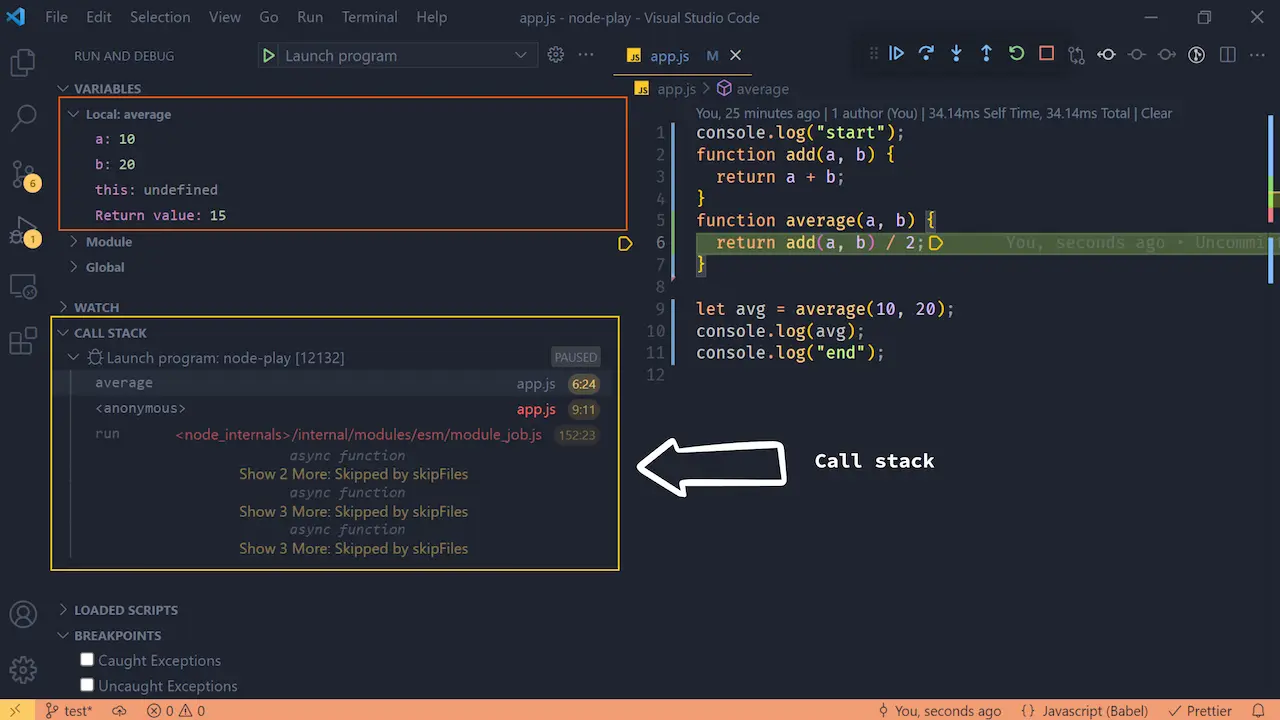Click the notifications bell in status bar
This screenshot has width=1280, height=720.
[1257, 711]
